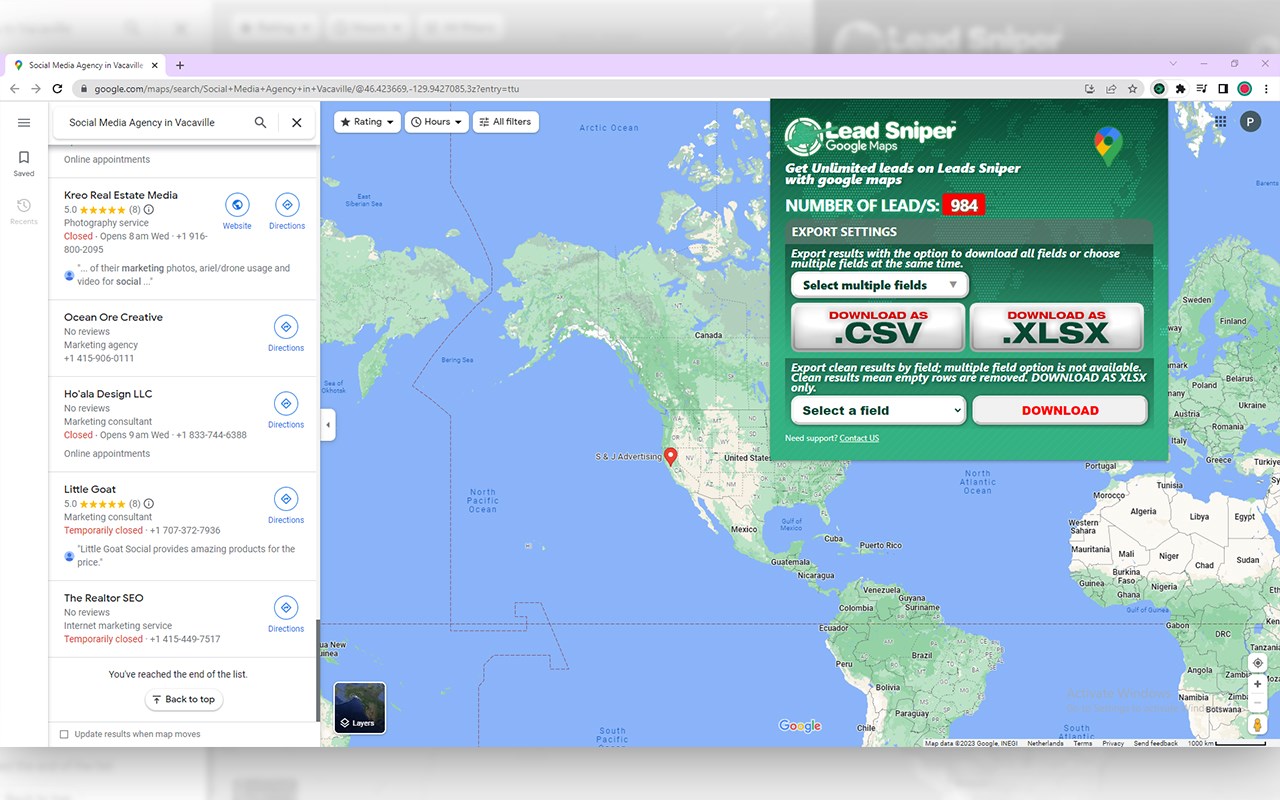Open a new browser tab

point(180,65)
